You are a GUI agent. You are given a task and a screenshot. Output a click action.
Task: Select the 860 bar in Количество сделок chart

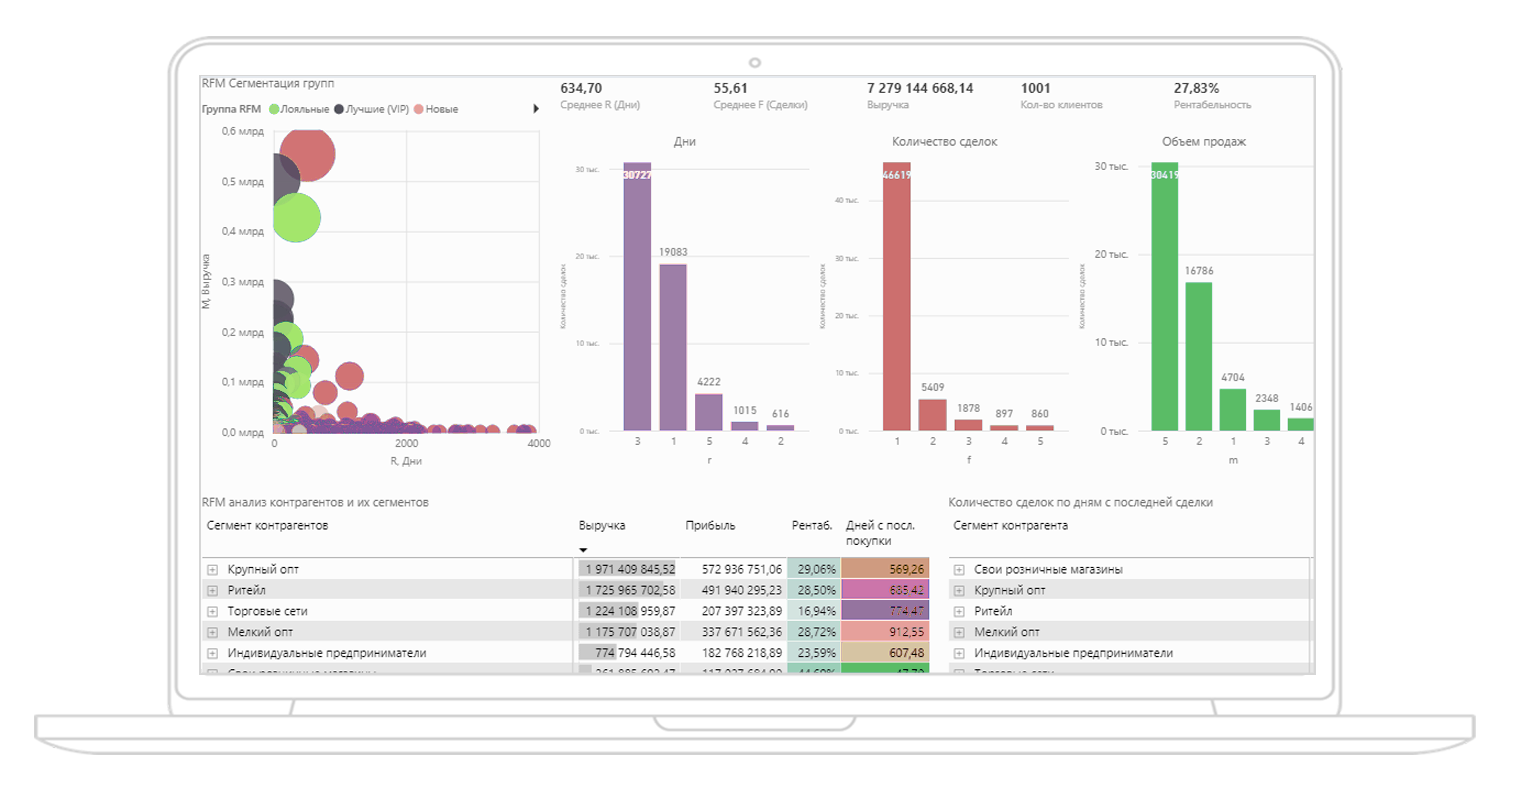[x=1040, y=428]
